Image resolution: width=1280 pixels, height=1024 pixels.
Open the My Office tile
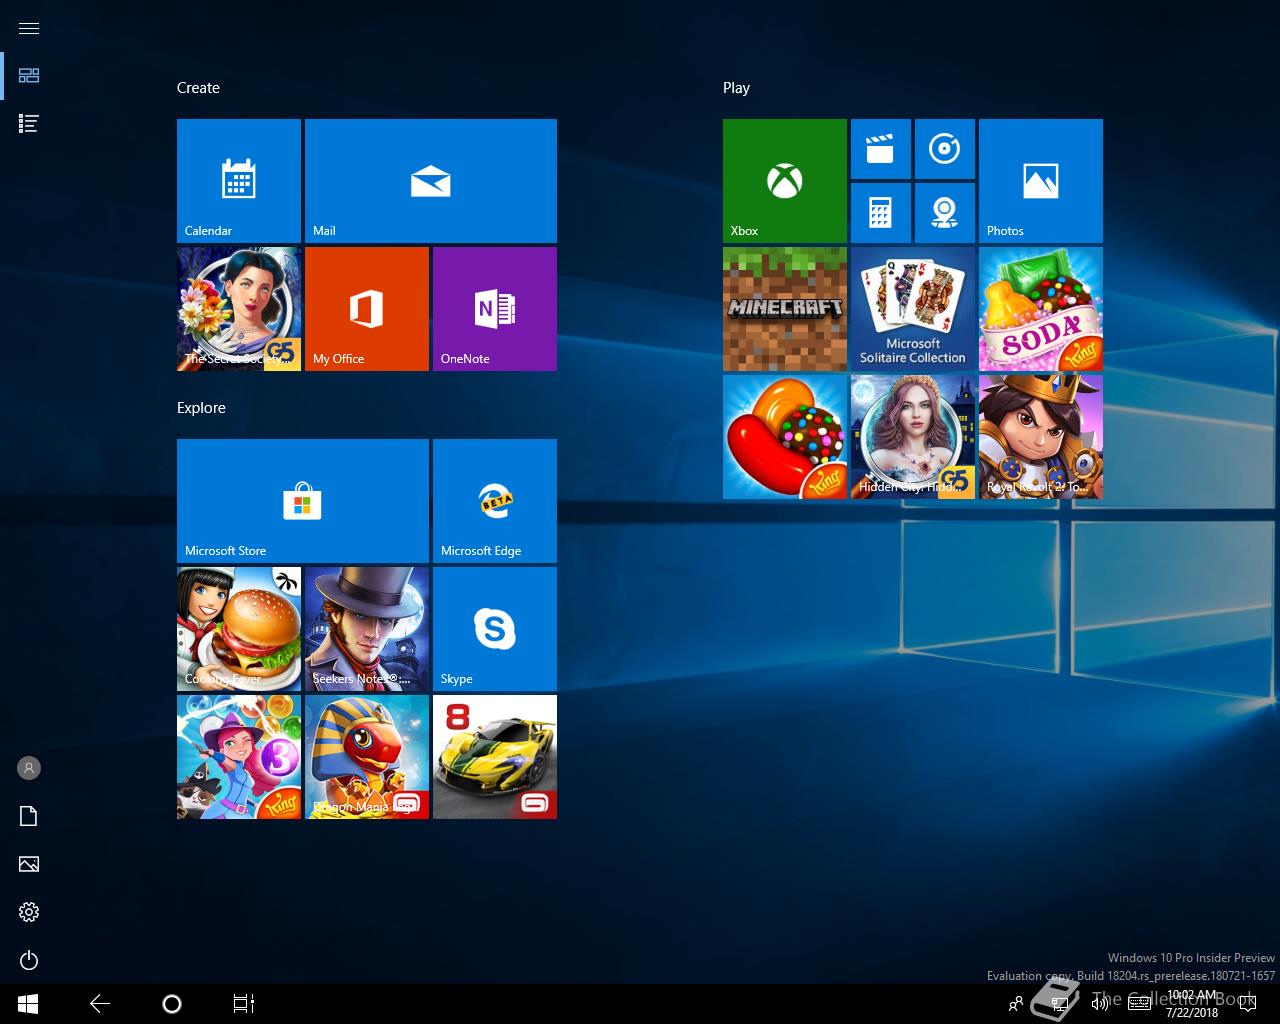367,309
